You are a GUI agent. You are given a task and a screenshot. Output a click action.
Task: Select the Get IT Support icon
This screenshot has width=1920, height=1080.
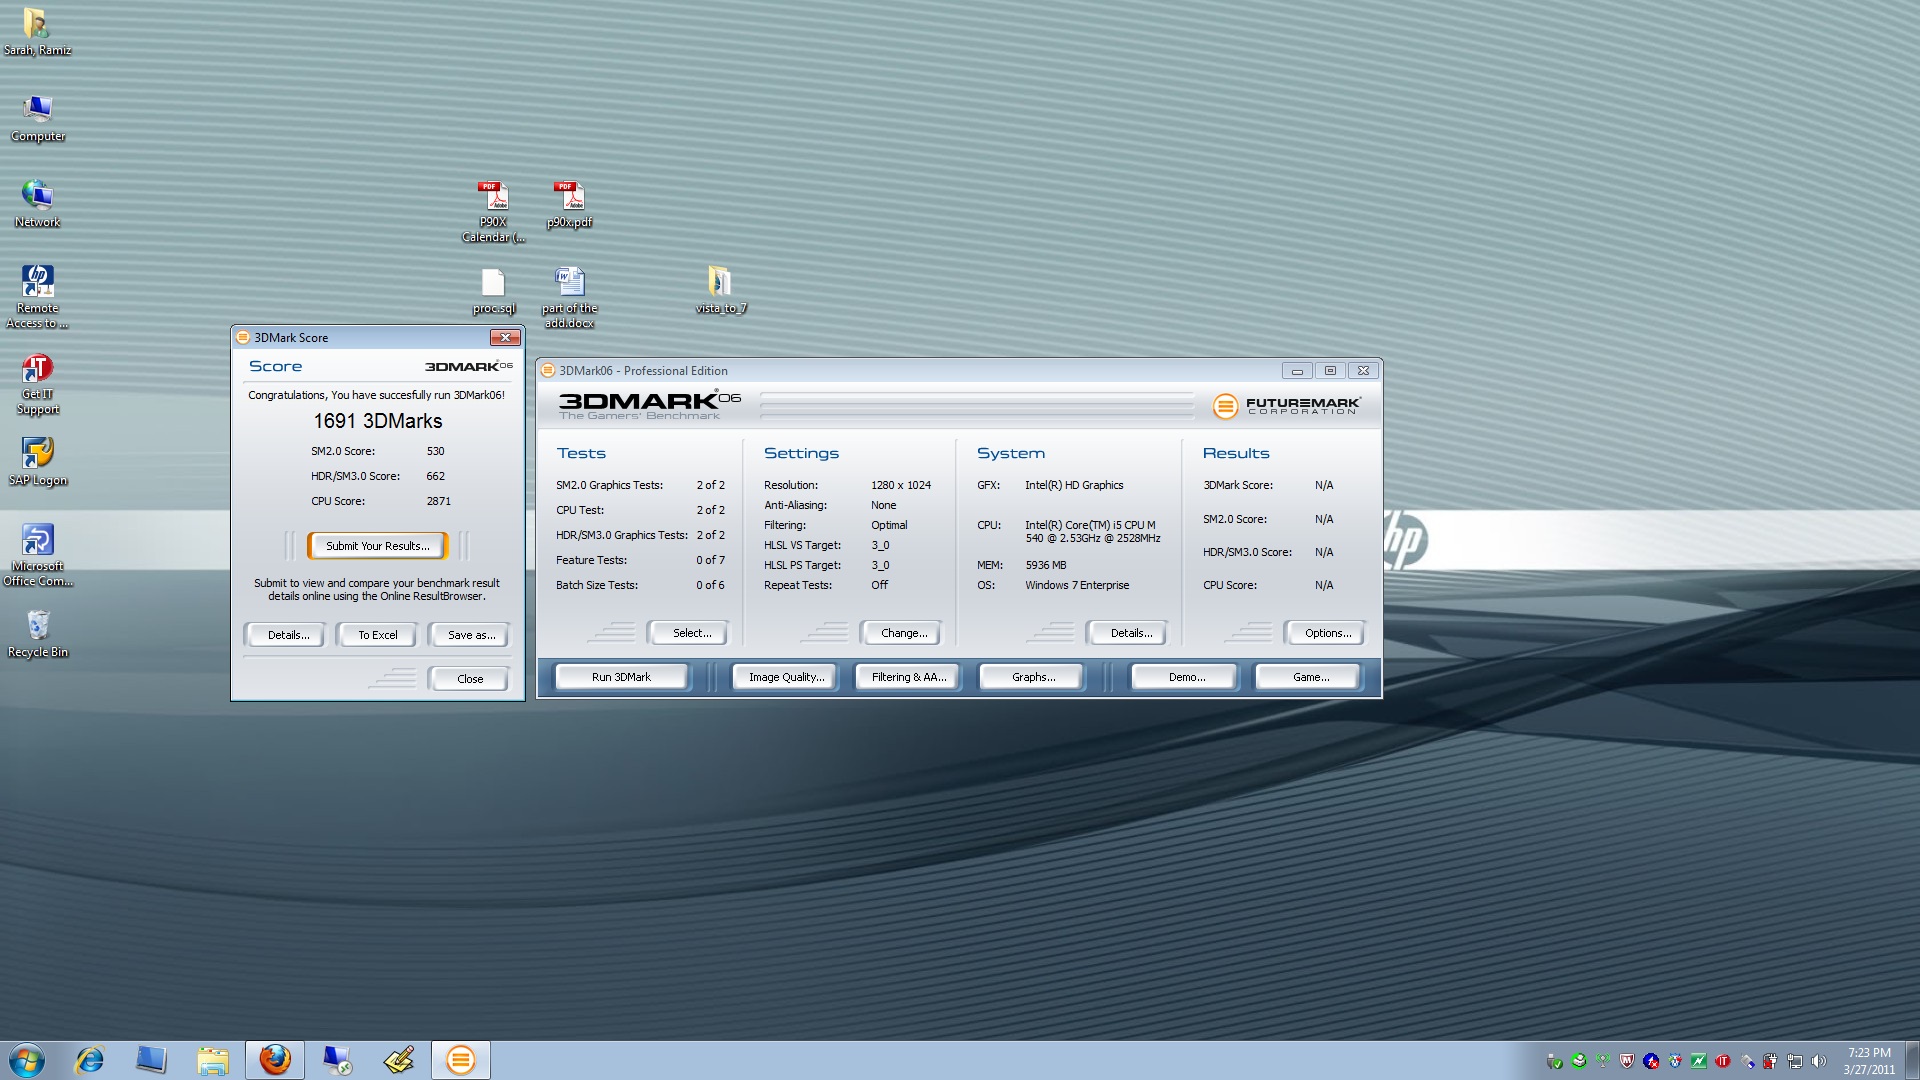37,384
